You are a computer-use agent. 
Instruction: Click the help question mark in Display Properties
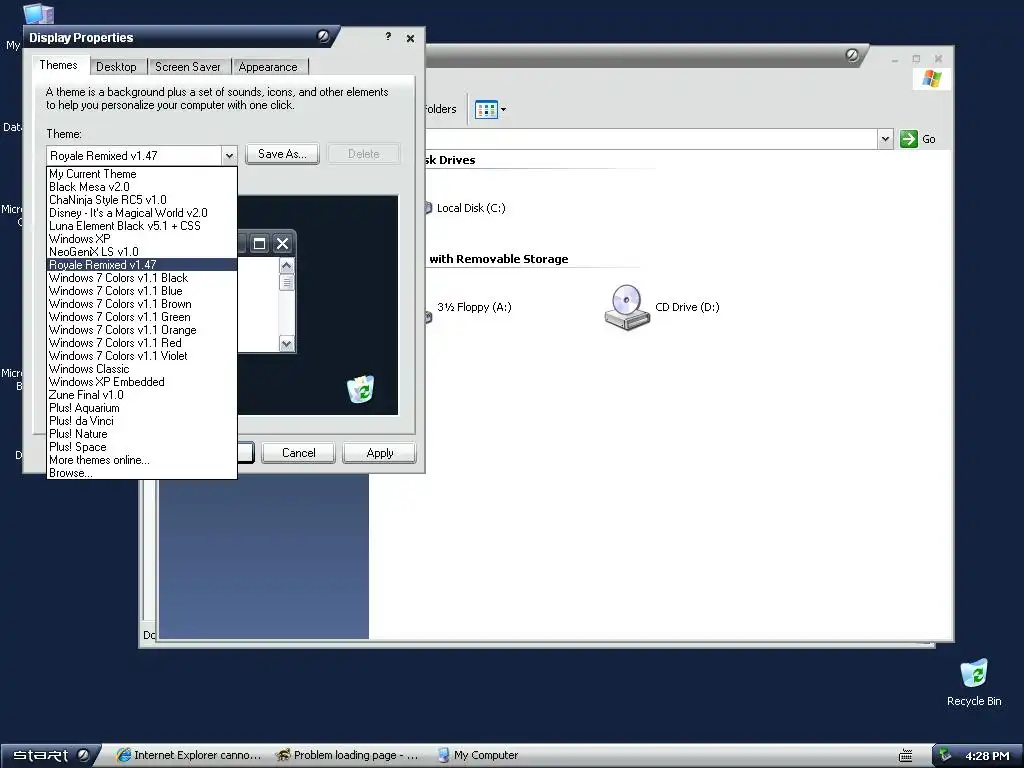click(388, 37)
